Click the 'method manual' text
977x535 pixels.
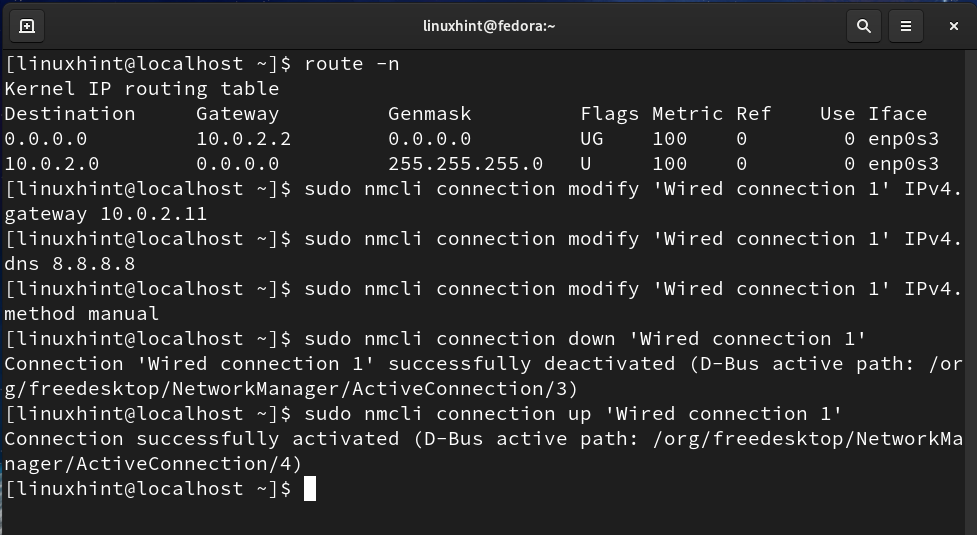tap(81, 314)
